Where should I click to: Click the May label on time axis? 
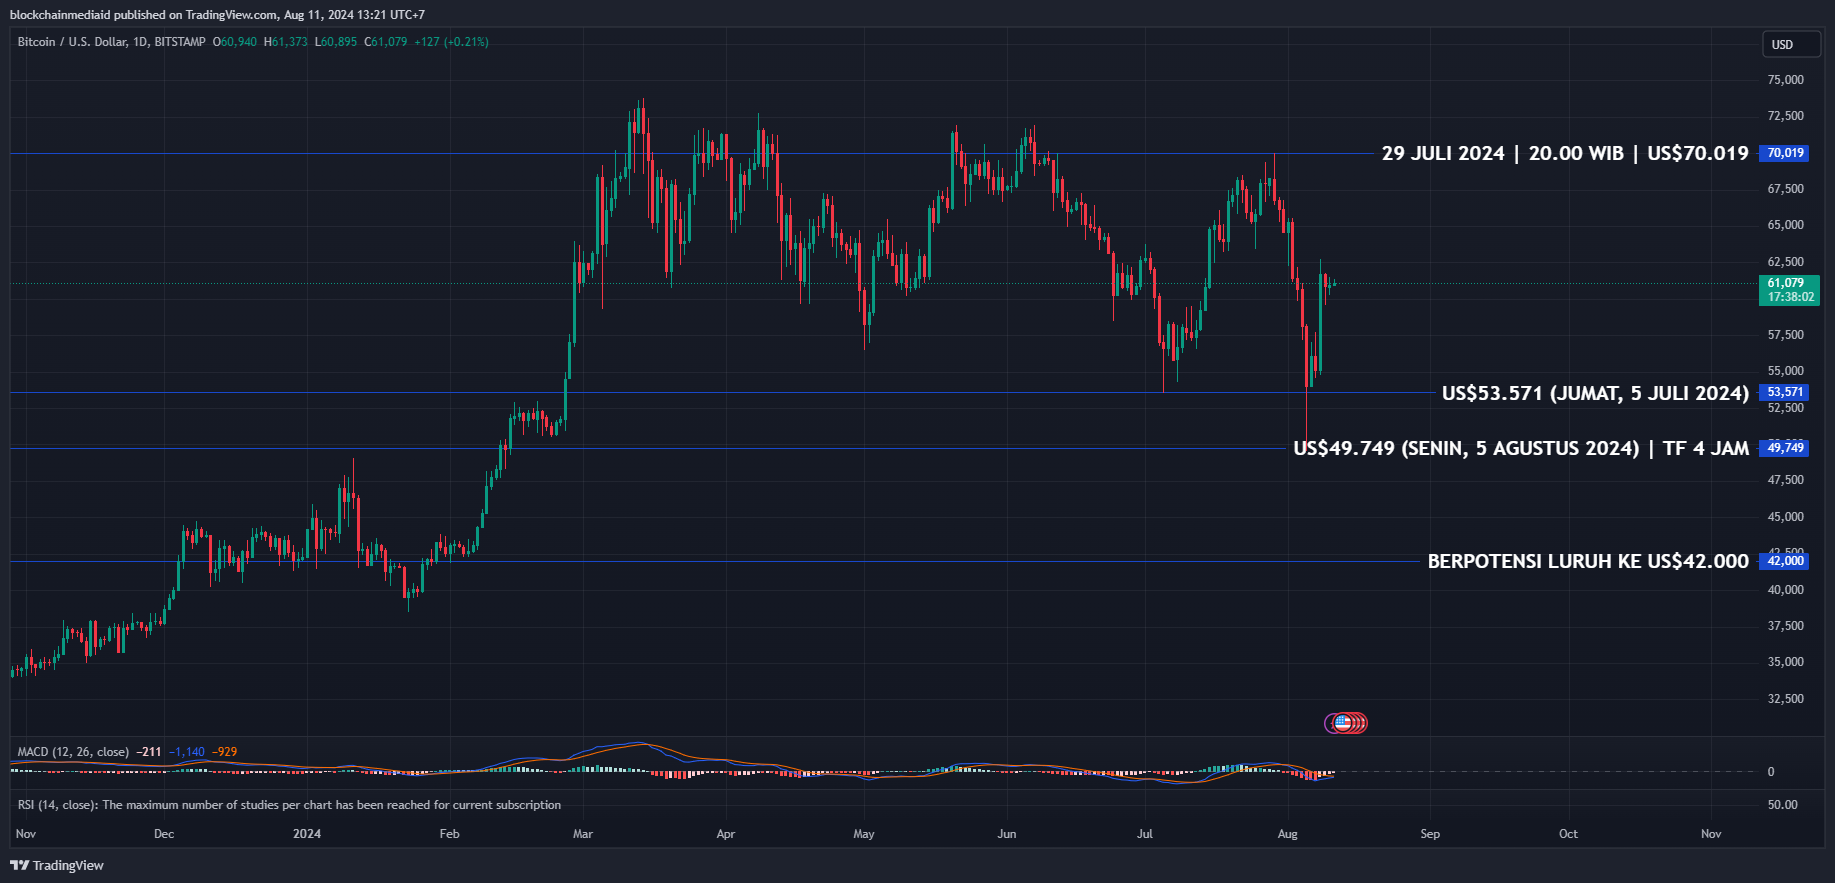864,834
